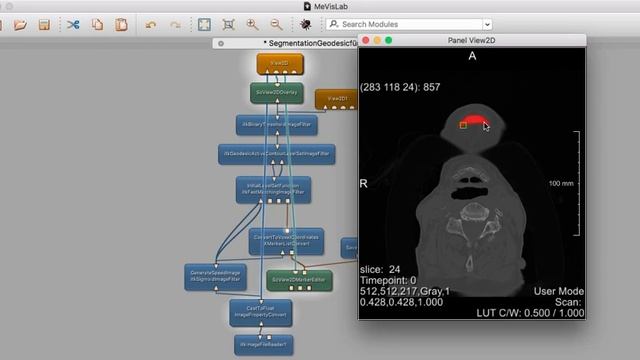Click the "slice: 24" annotation
This screenshot has height=360, width=640.
[380, 269]
